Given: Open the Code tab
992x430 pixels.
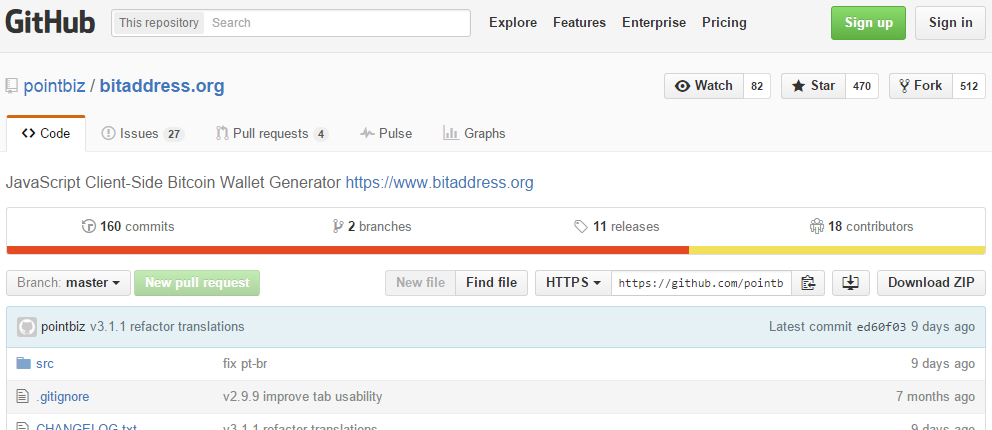Looking at the screenshot, I should 46,133.
